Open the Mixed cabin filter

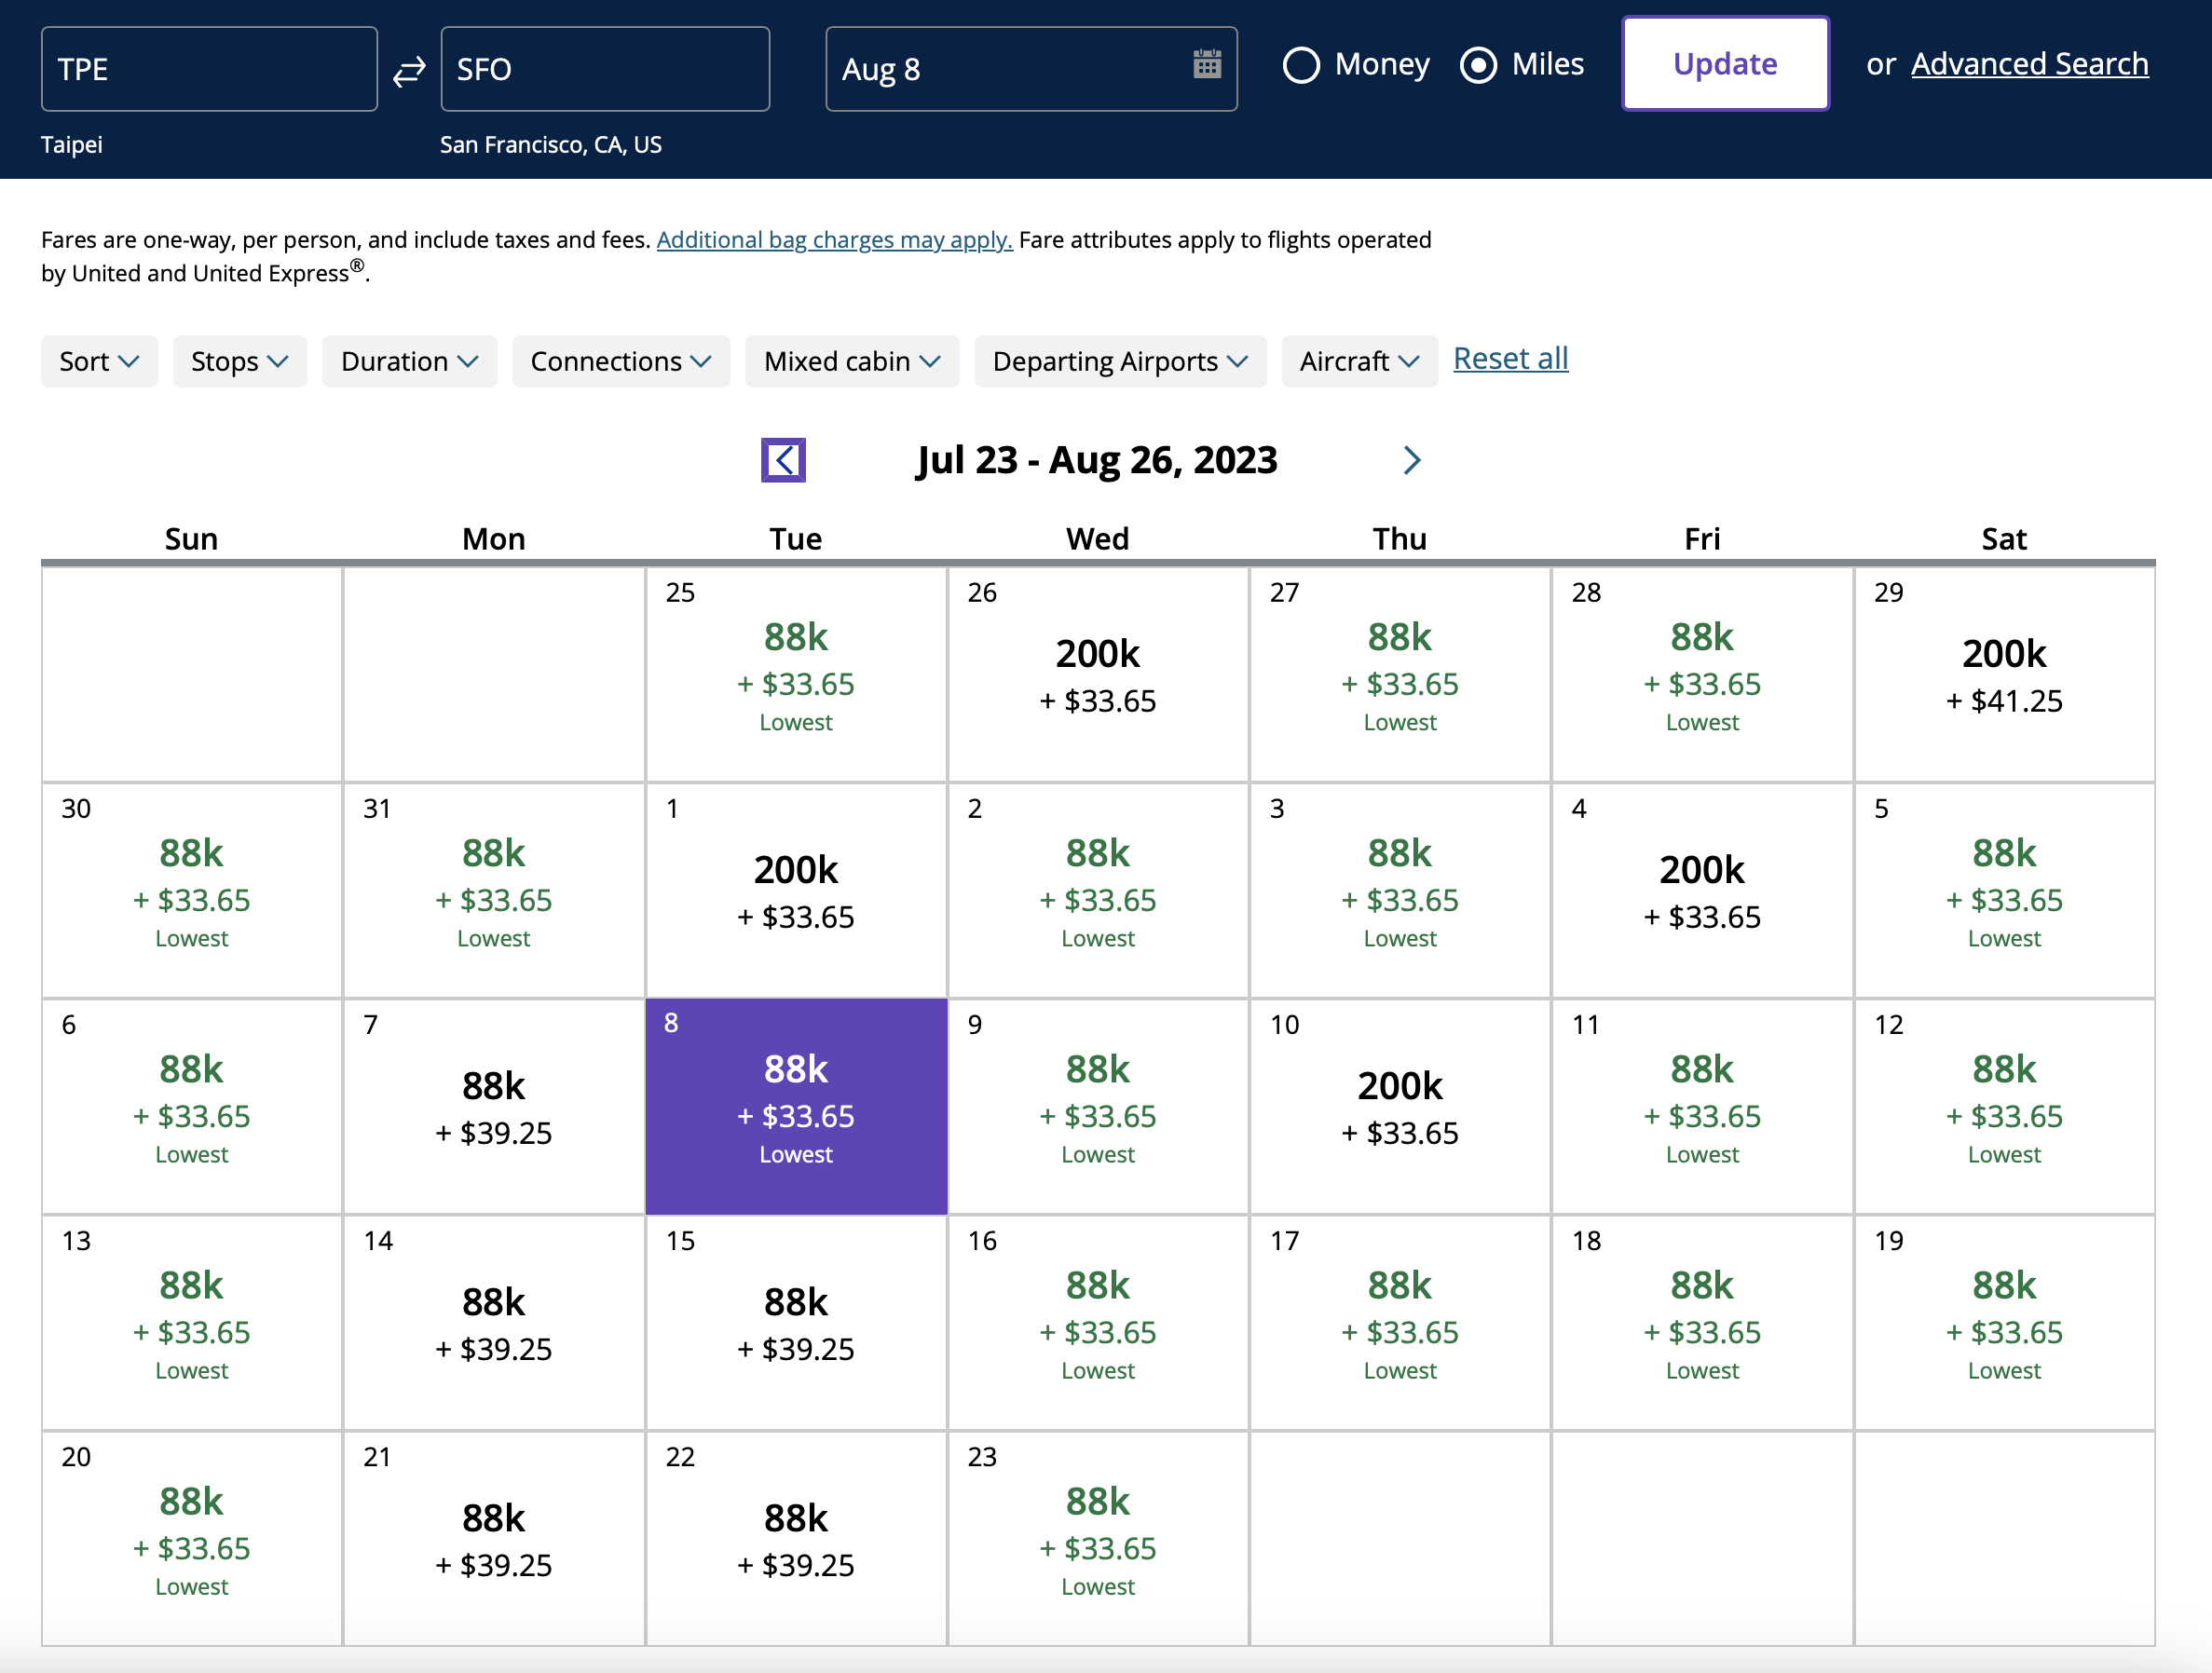coord(851,361)
